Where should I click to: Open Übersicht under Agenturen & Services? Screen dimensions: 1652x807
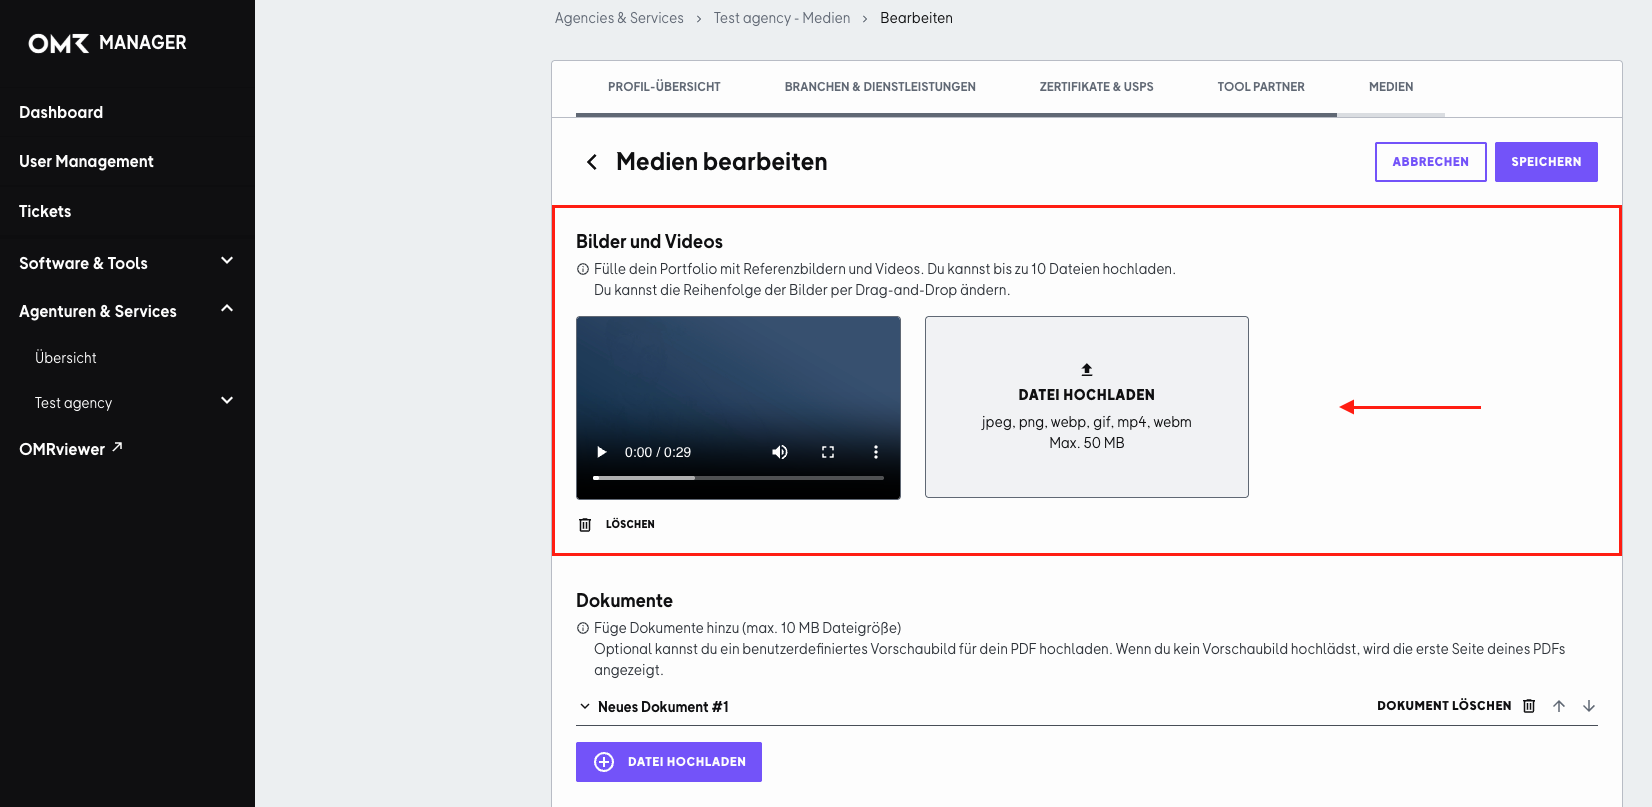[66, 358]
